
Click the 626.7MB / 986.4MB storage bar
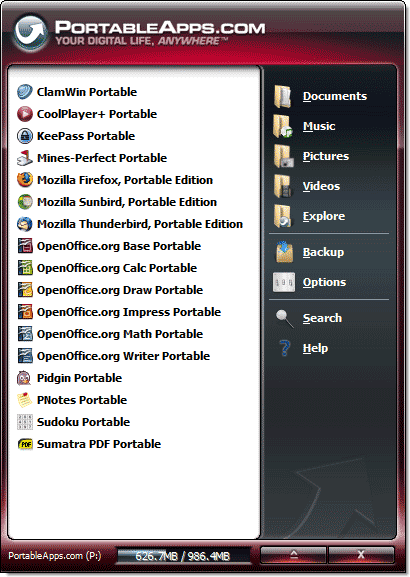pos(183,555)
